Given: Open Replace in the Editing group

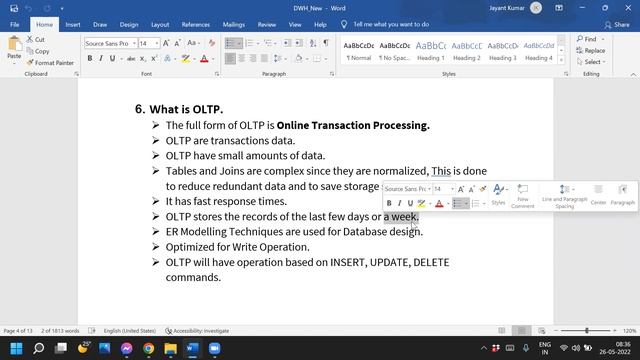Looking at the screenshot, I should tap(591, 51).
